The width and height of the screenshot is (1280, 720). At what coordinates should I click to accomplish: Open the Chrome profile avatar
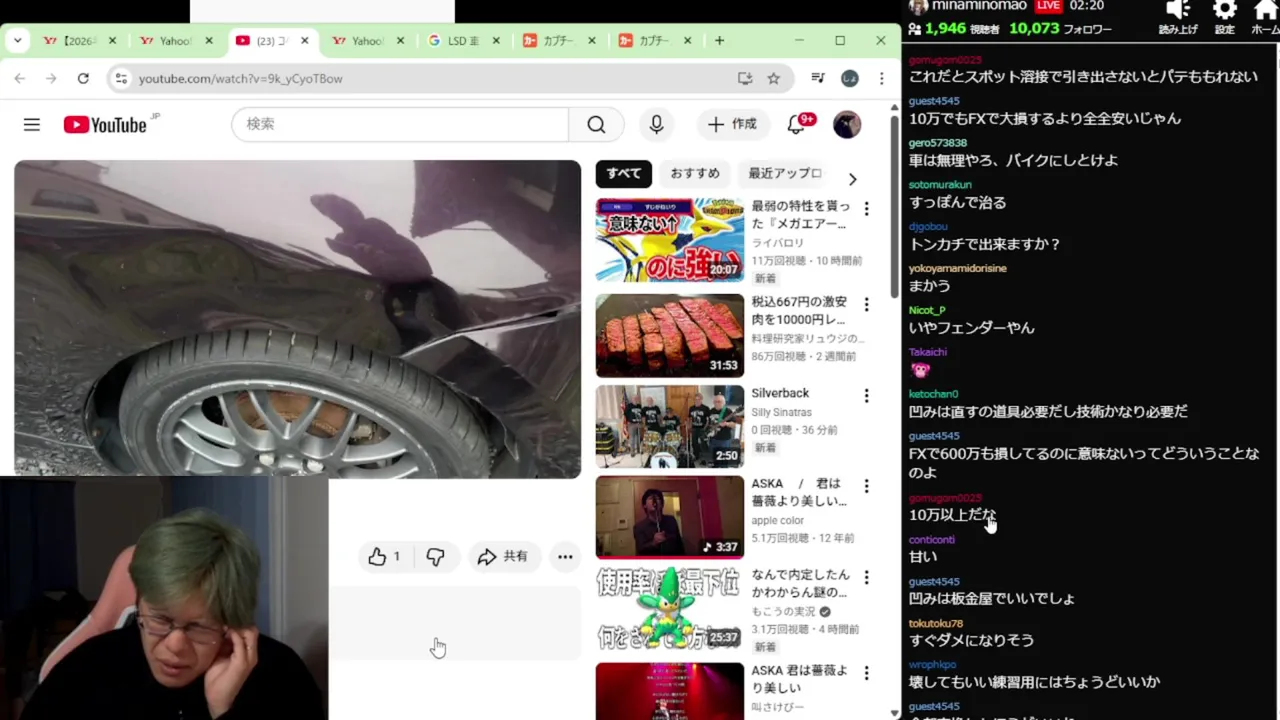[850, 78]
